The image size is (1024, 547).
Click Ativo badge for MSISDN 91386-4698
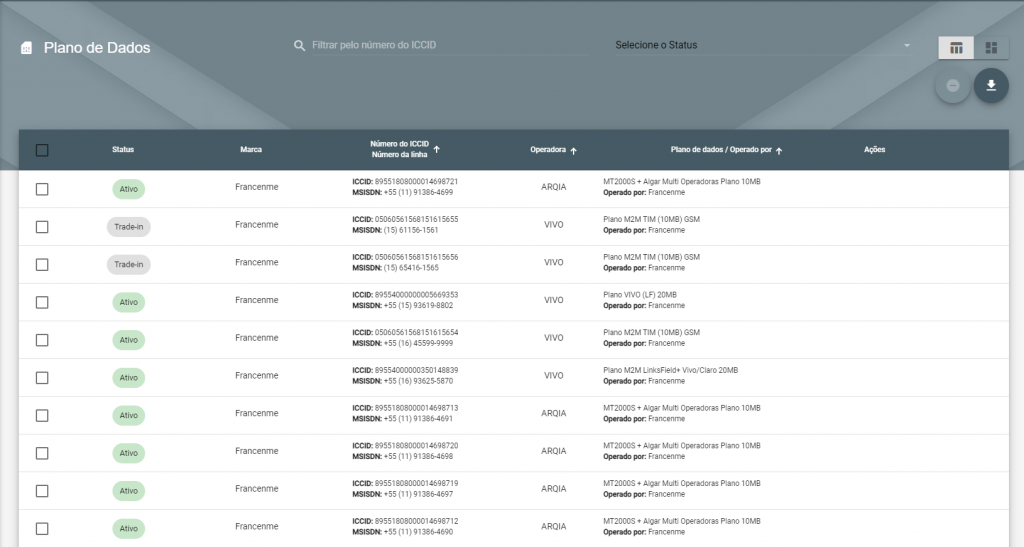pos(129,453)
